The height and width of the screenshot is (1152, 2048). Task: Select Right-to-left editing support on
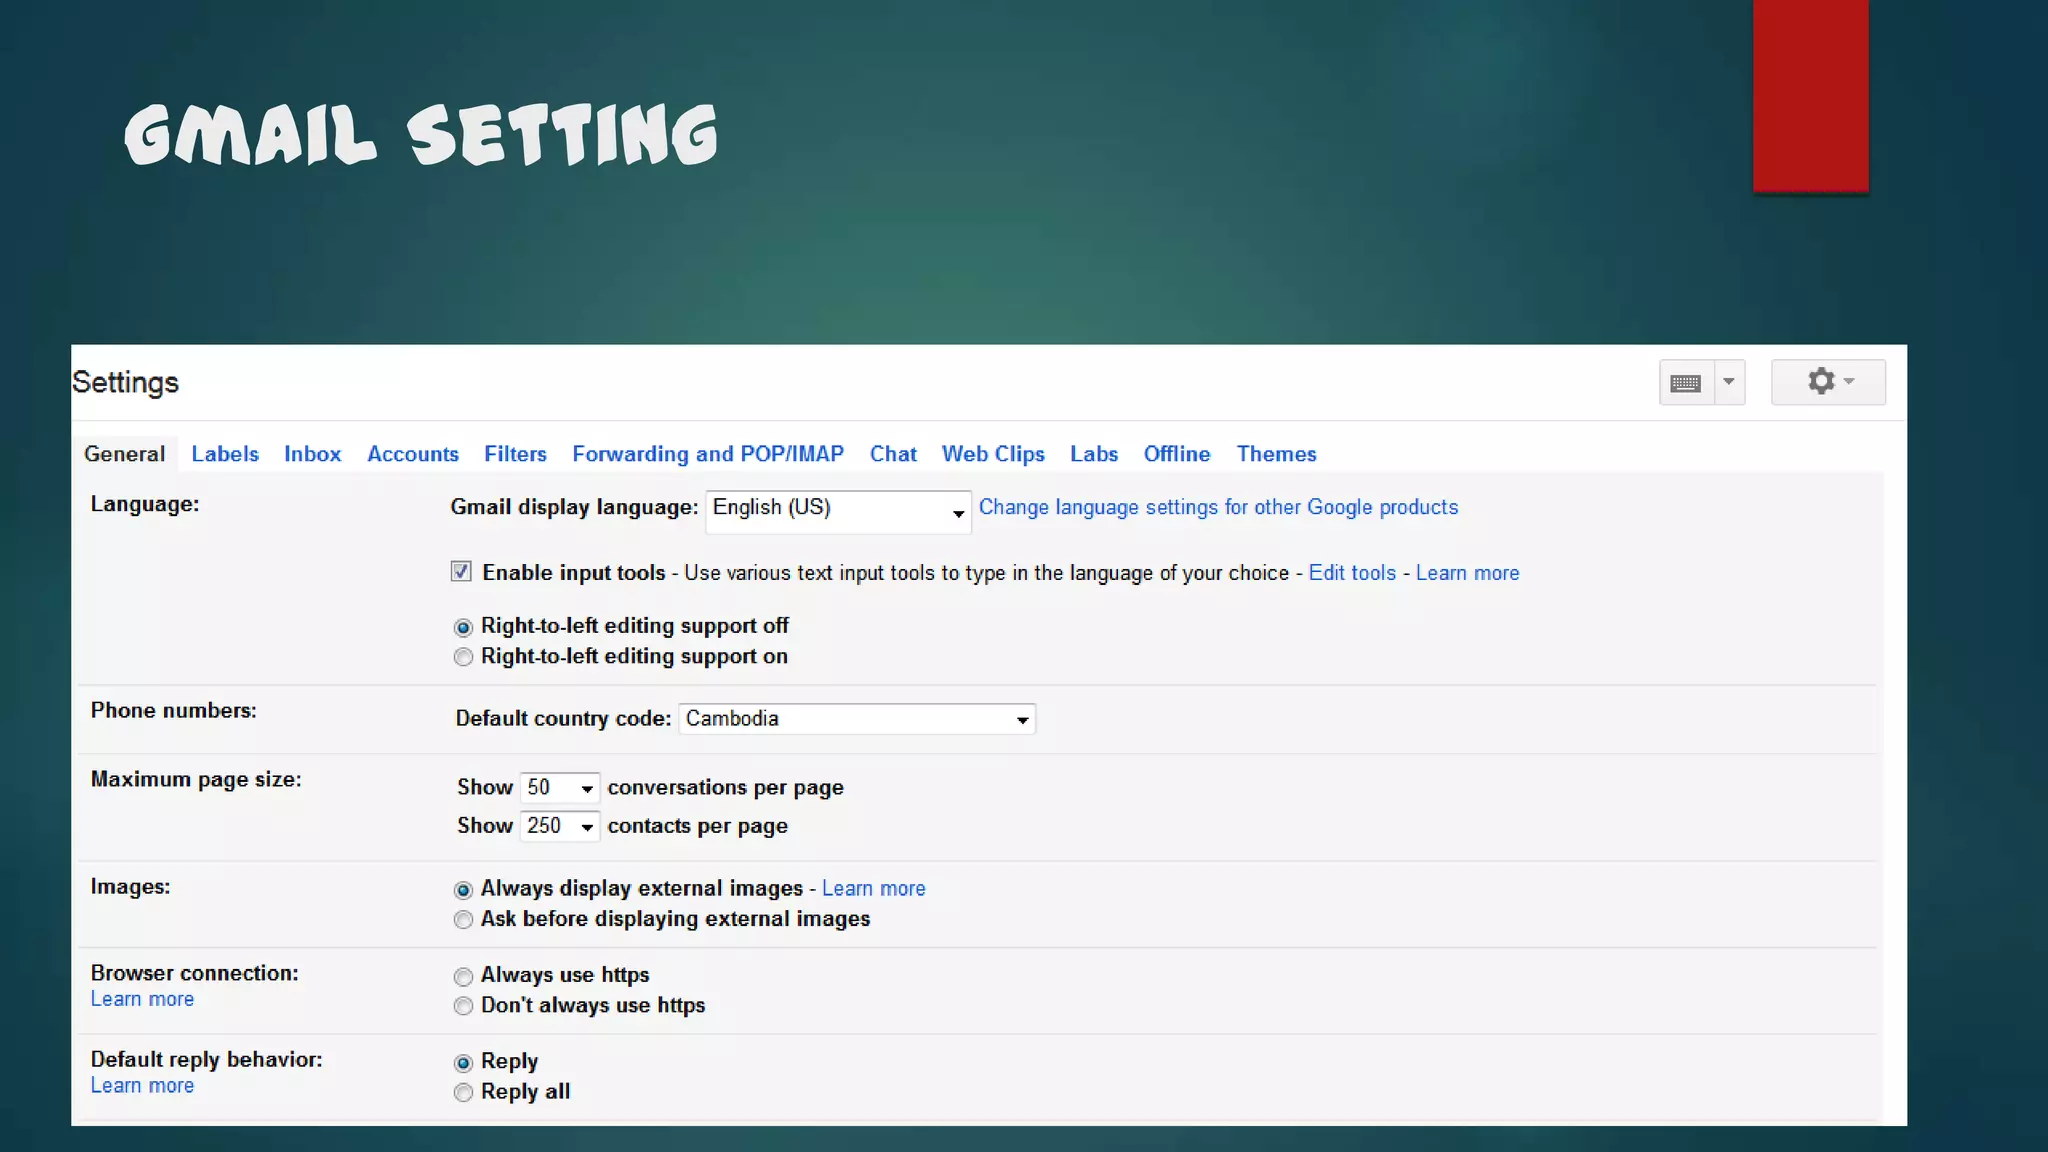point(463,657)
